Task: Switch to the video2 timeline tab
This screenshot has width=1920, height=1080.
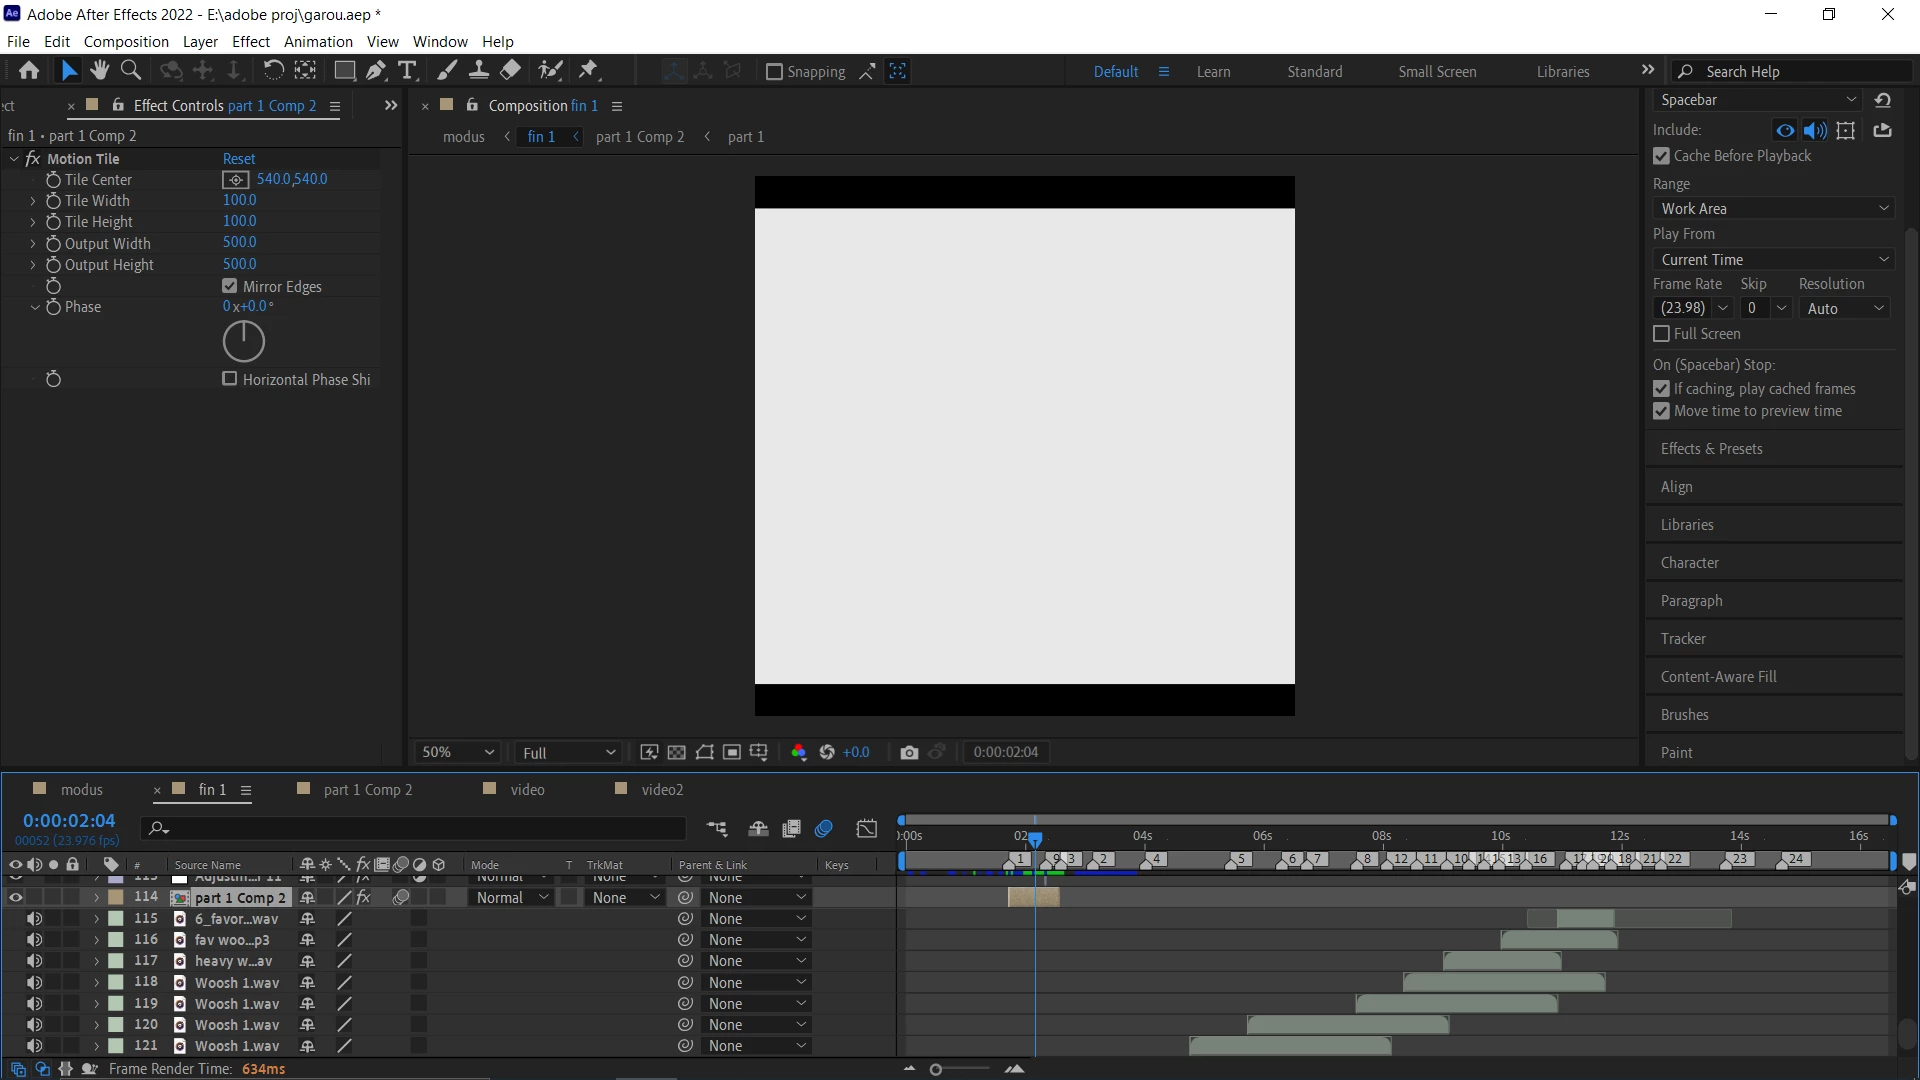Action: tap(661, 790)
